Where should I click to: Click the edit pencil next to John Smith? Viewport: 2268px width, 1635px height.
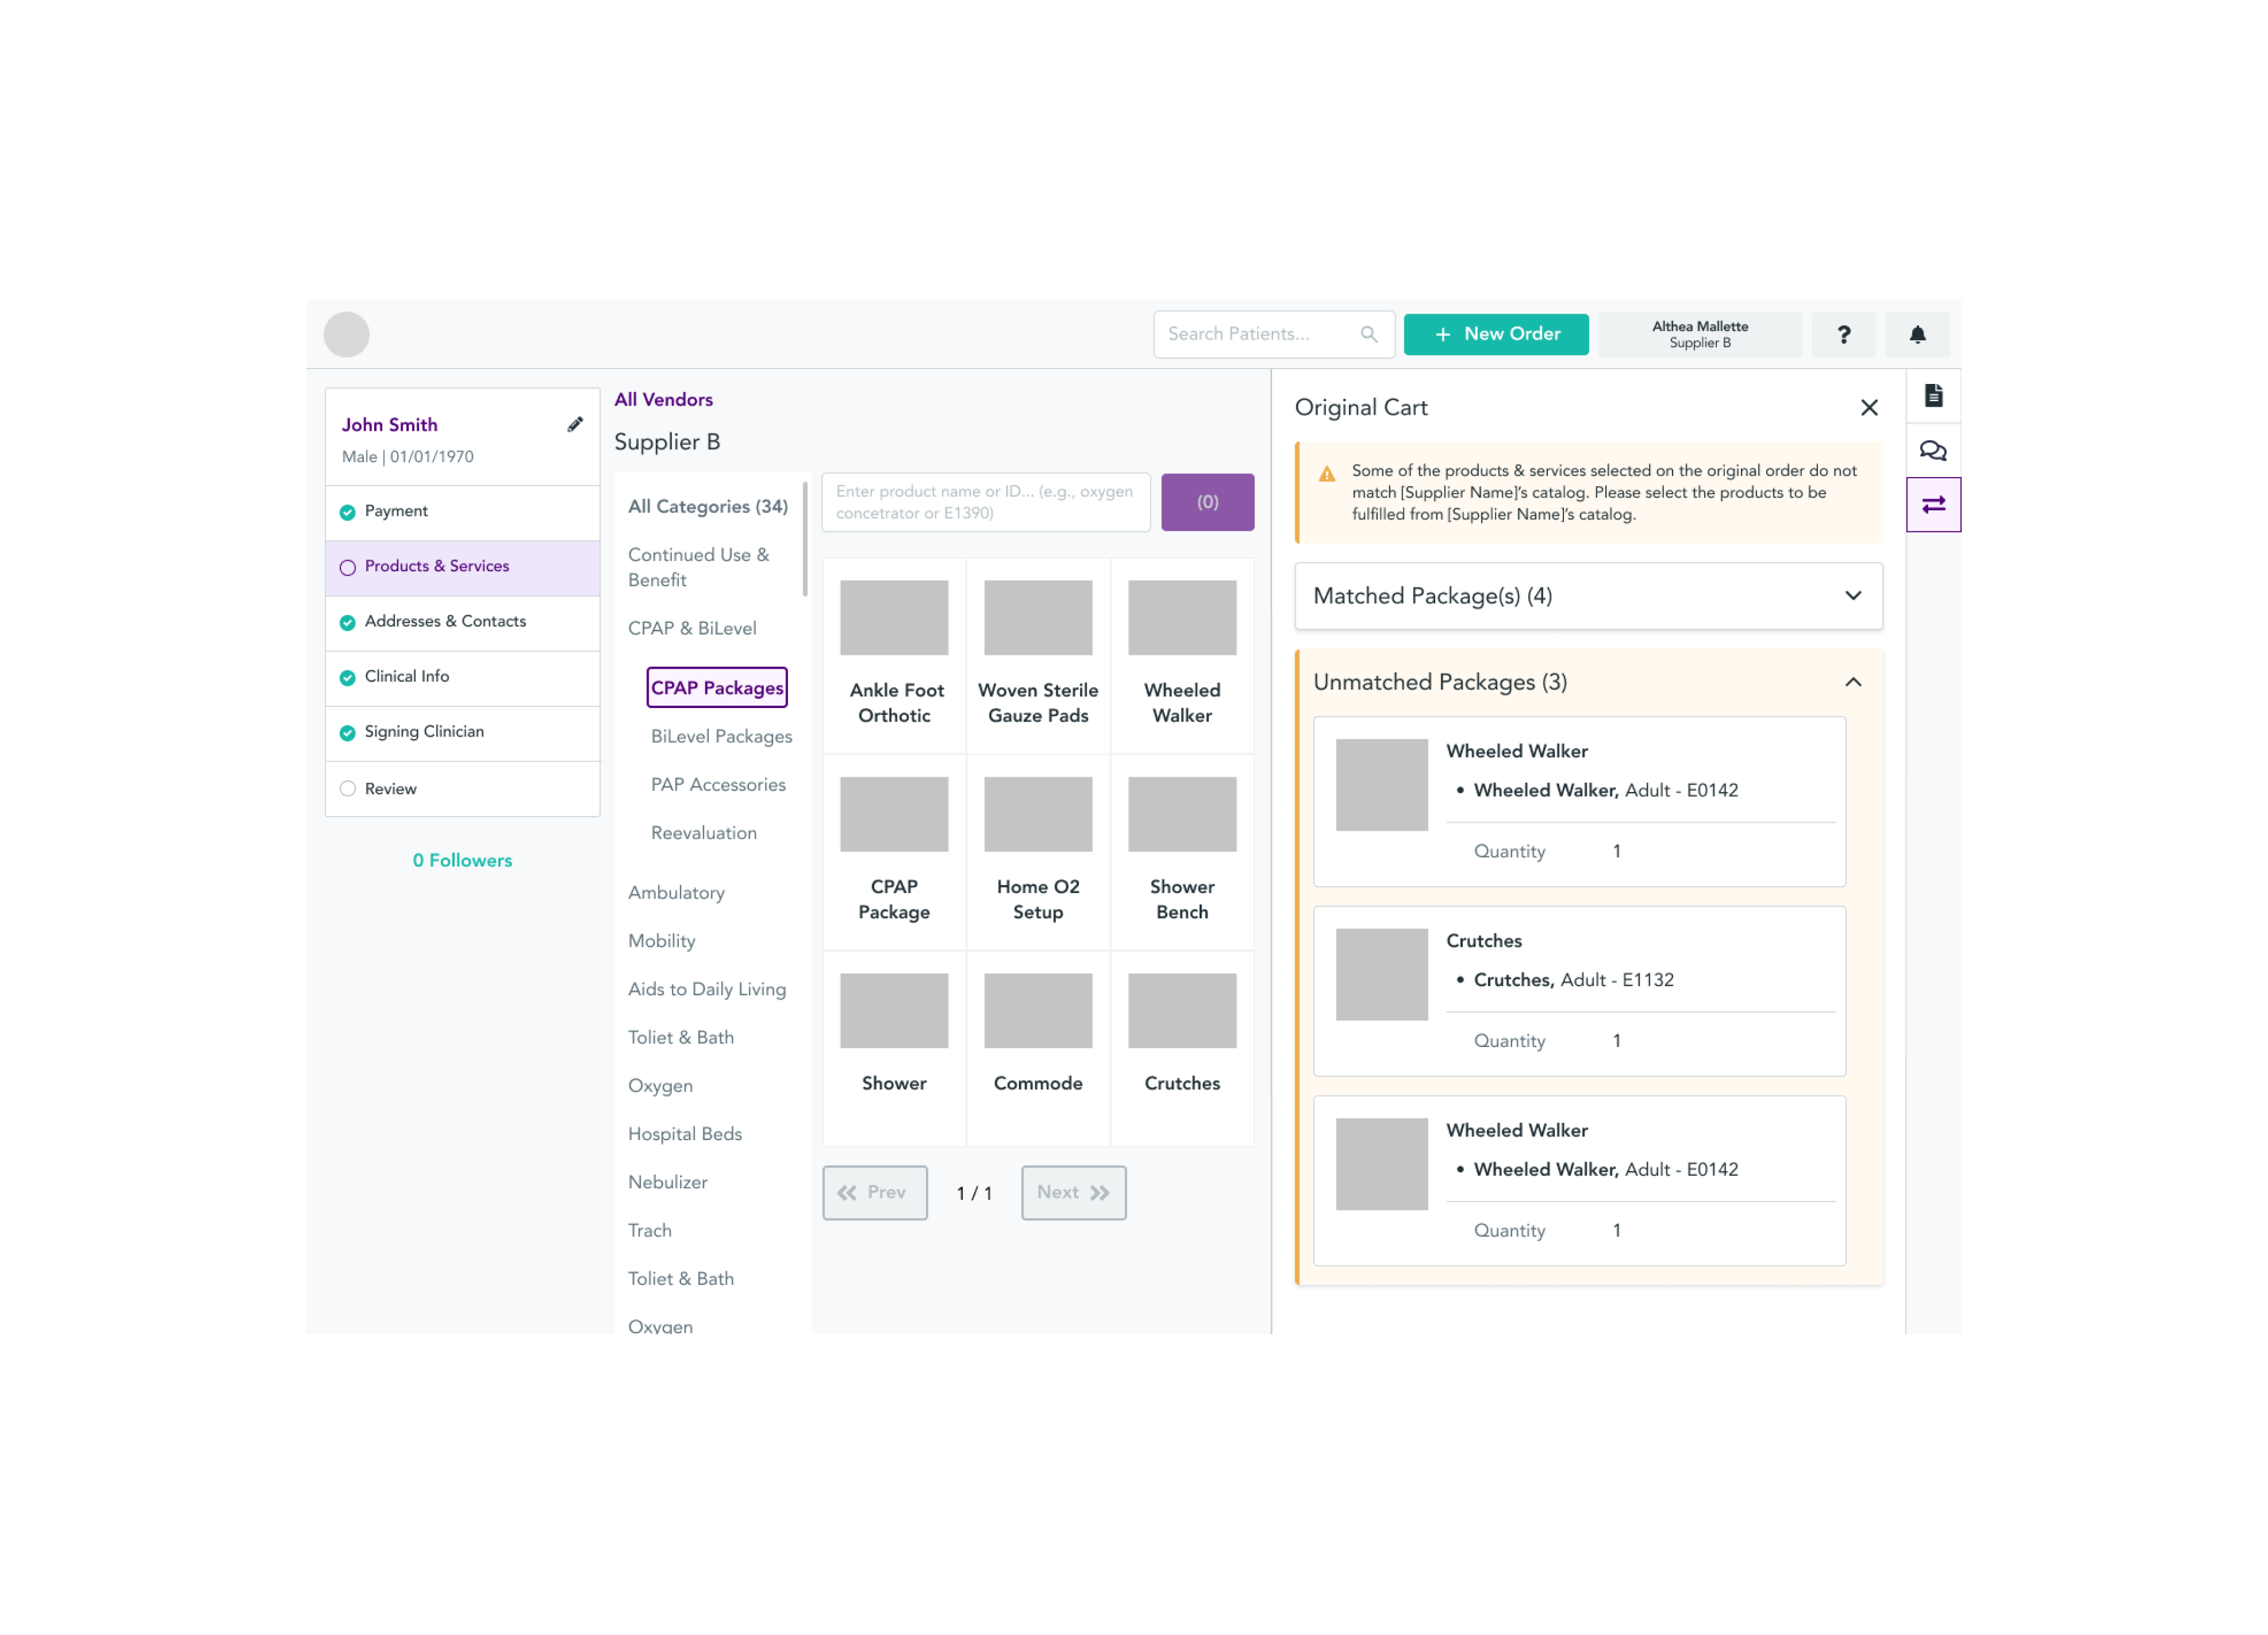point(575,425)
